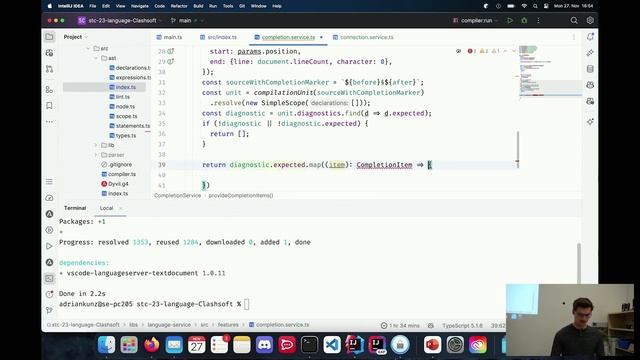Click provideCompletionItems() breadcrumb
This screenshot has height=360, width=640.
click(241, 196)
